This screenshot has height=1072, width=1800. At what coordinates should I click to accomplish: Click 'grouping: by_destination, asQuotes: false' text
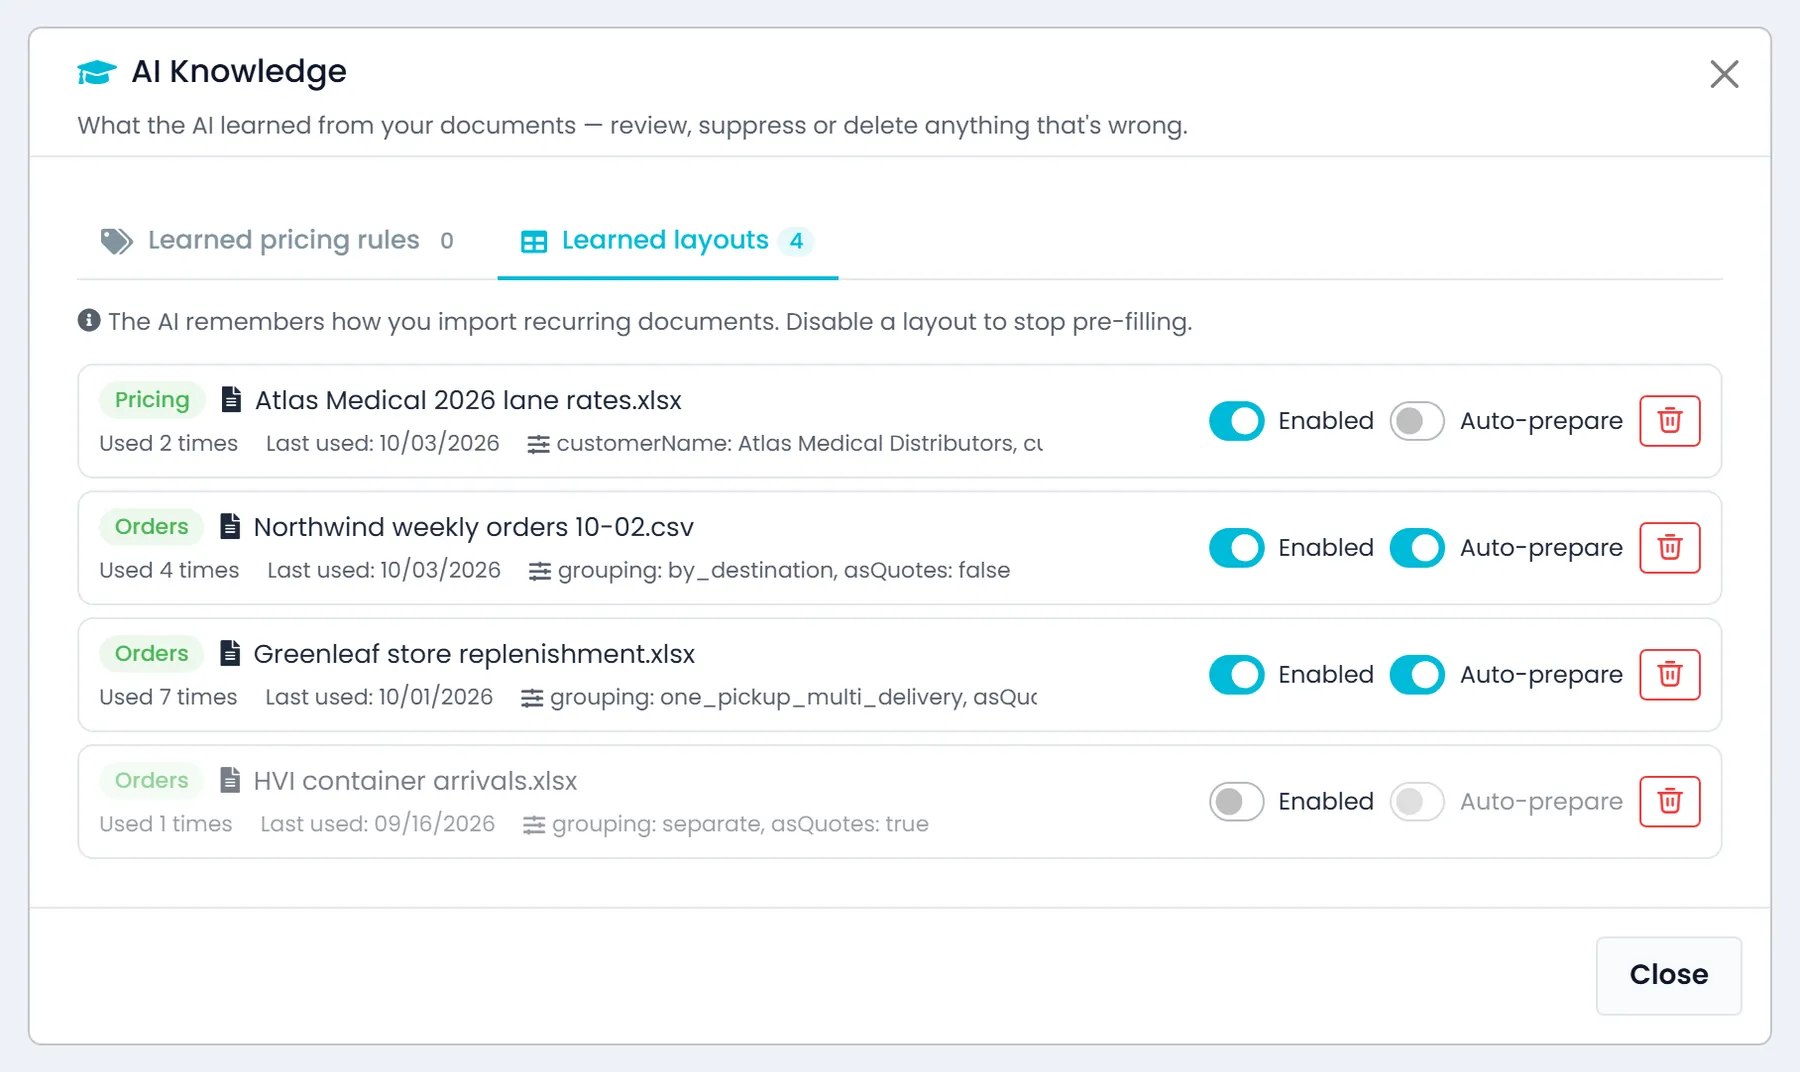coord(784,570)
